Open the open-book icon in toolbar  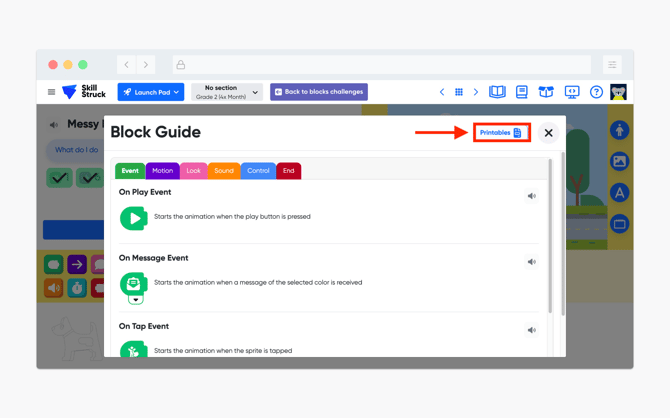497,92
